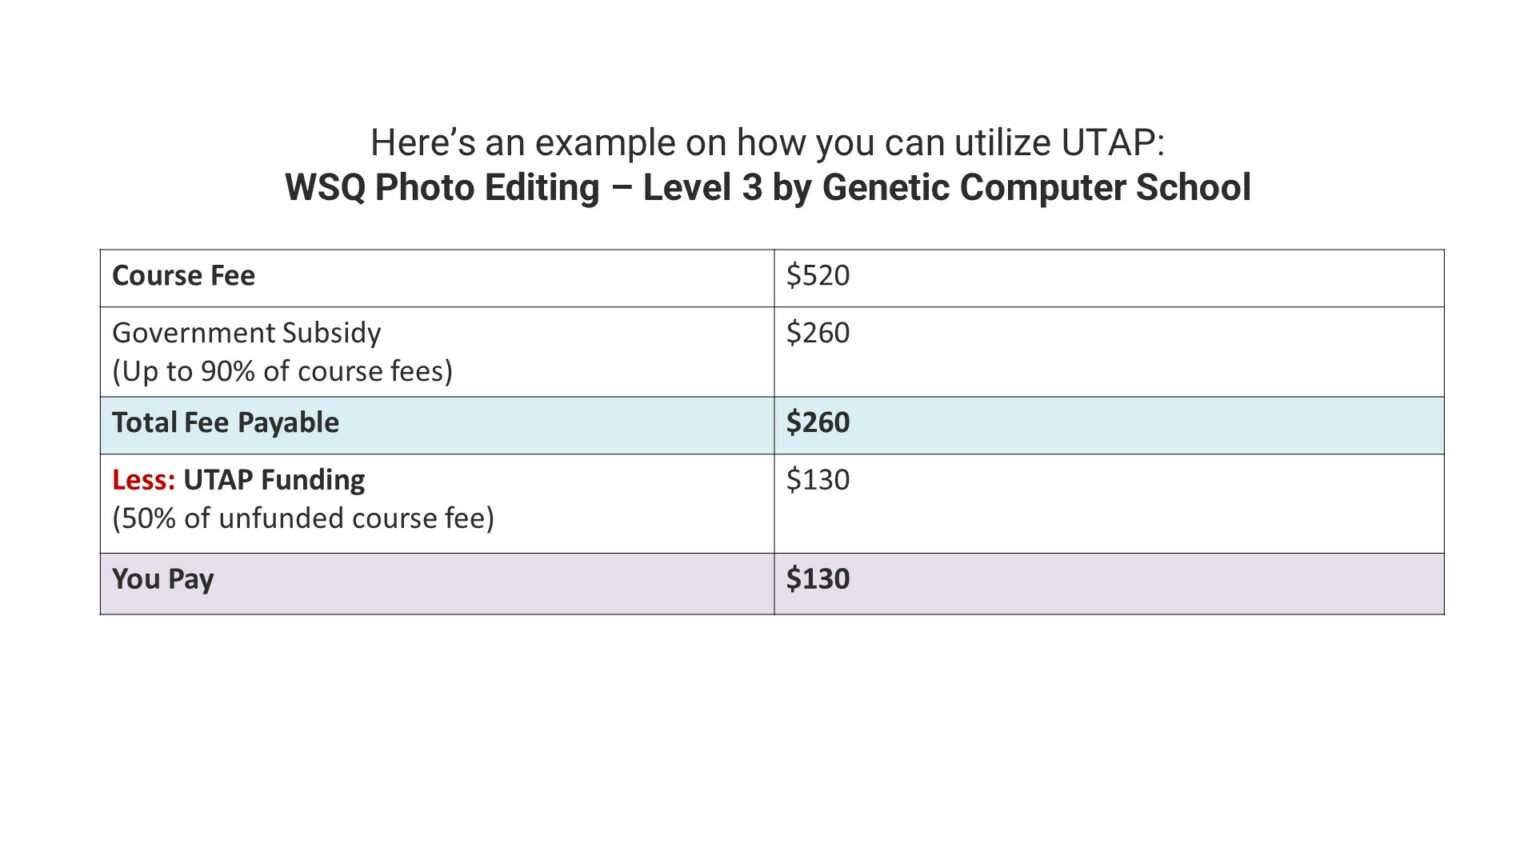1536x864 pixels.
Task: Click 'WSQ Photo Editing' in the bold title
Action: point(442,188)
